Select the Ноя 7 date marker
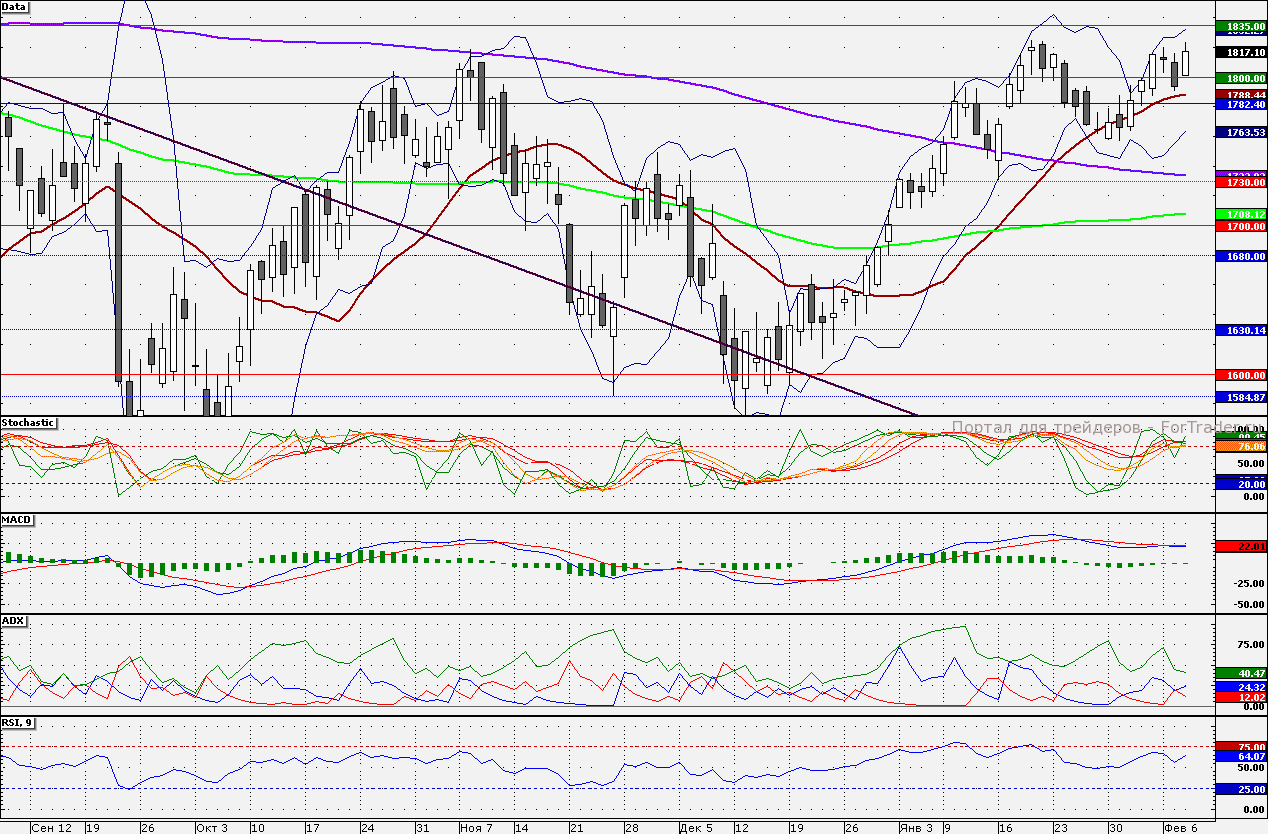Image resolution: width=1268 pixels, height=834 pixels. (x=476, y=828)
